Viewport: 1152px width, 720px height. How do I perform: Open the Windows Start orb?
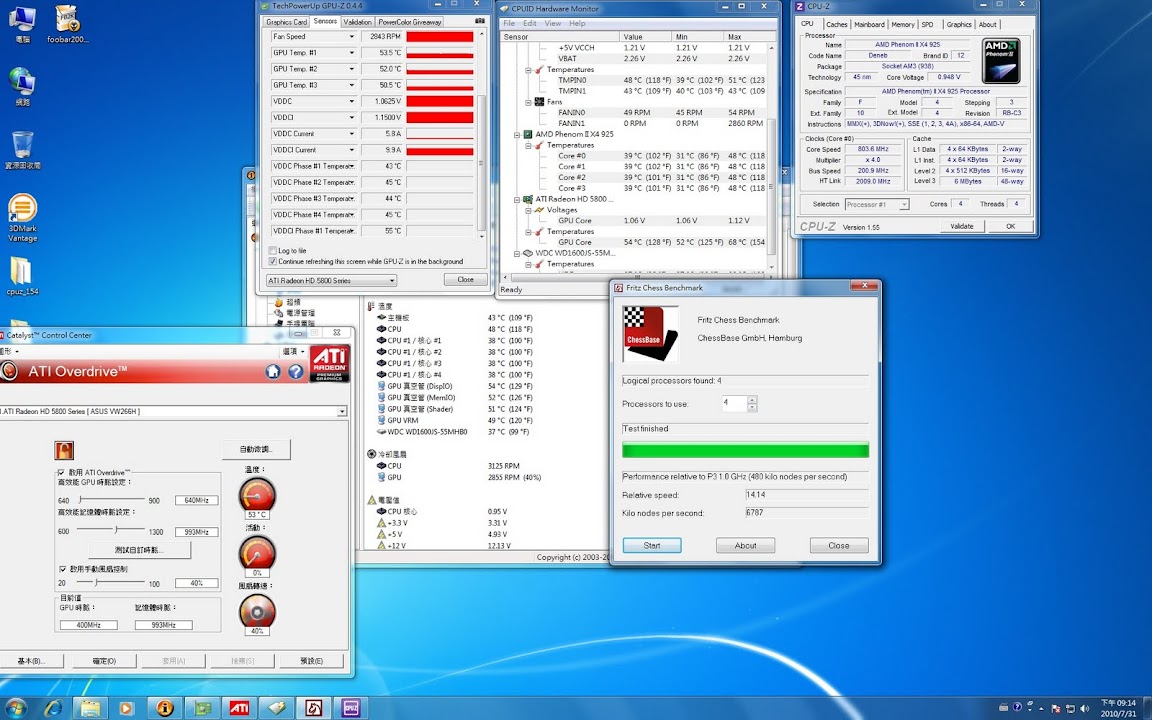pyautogui.click(x=15, y=708)
